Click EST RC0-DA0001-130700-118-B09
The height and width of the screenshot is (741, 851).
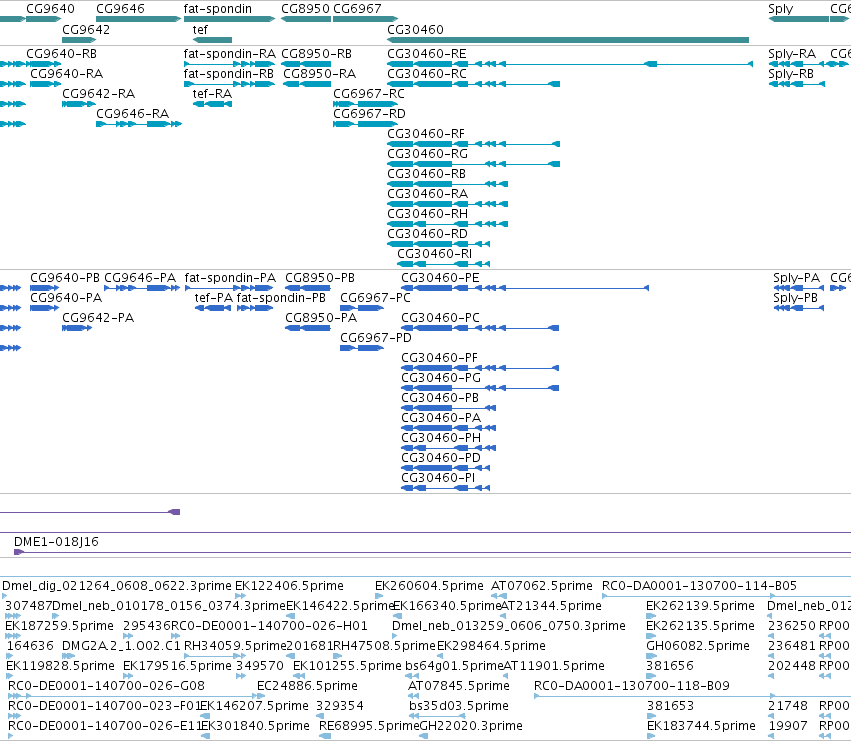[632, 686]
